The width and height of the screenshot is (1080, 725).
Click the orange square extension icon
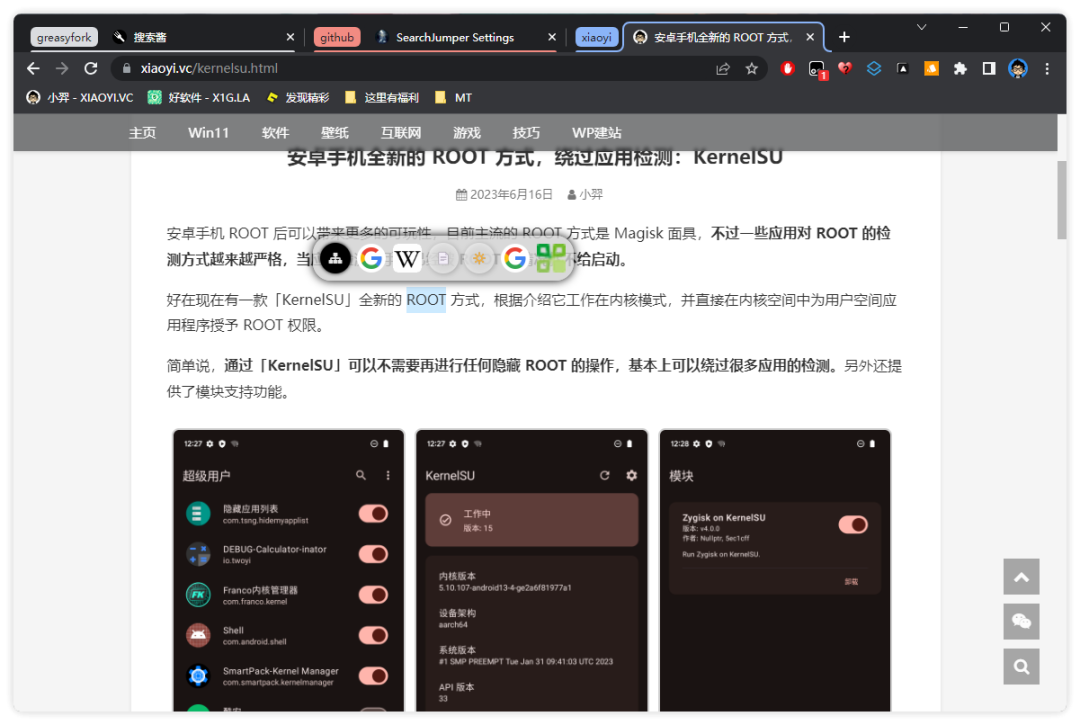click(x=931, y=68)
